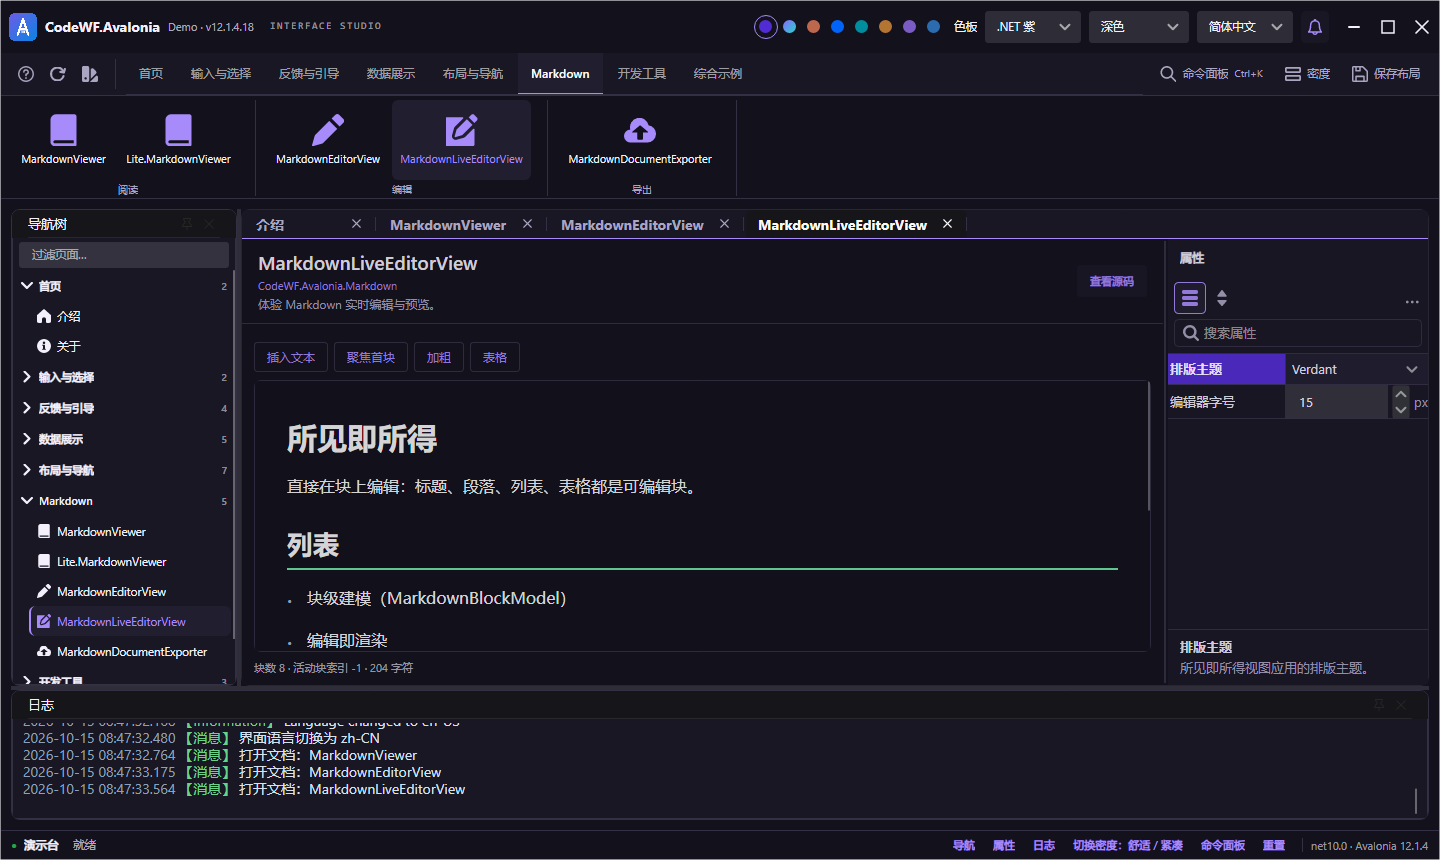Launch MarkdownEditorView pencil icon in ribbon
Image resolution: width=1440 pixels, height=860 pixels.
point(328,139)
